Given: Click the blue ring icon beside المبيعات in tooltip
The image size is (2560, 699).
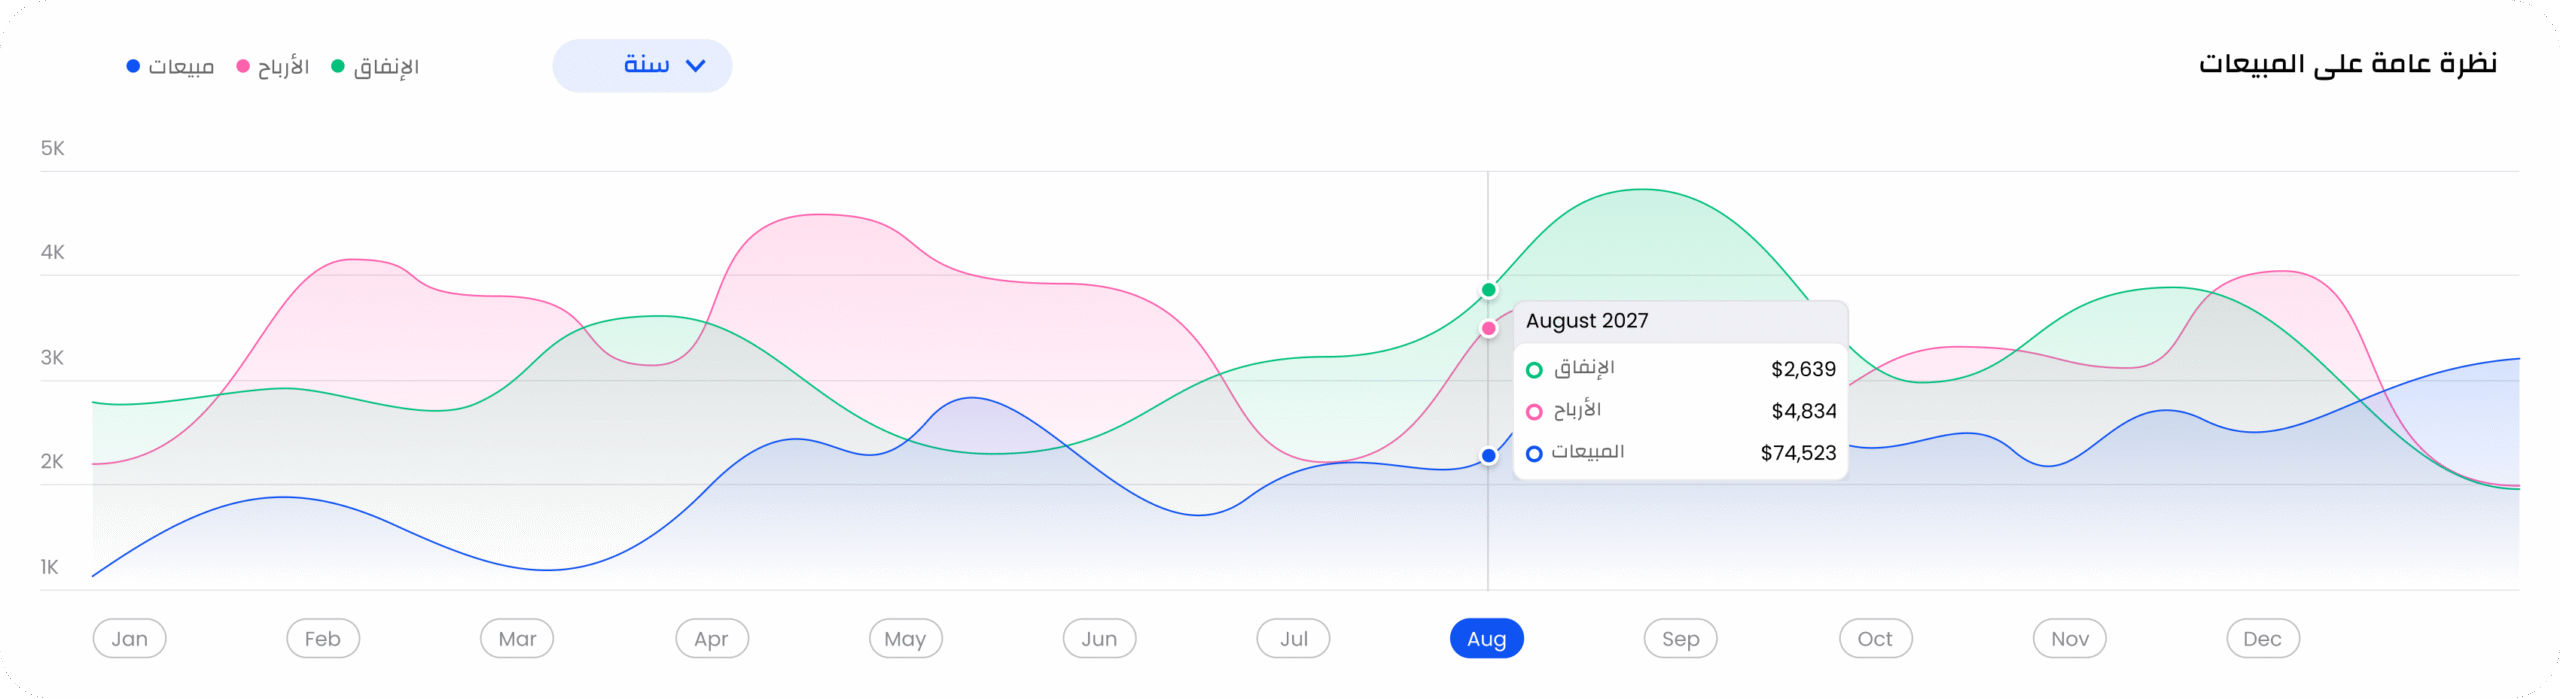Looking at the screenshot, I should (x=1534, y=454).
